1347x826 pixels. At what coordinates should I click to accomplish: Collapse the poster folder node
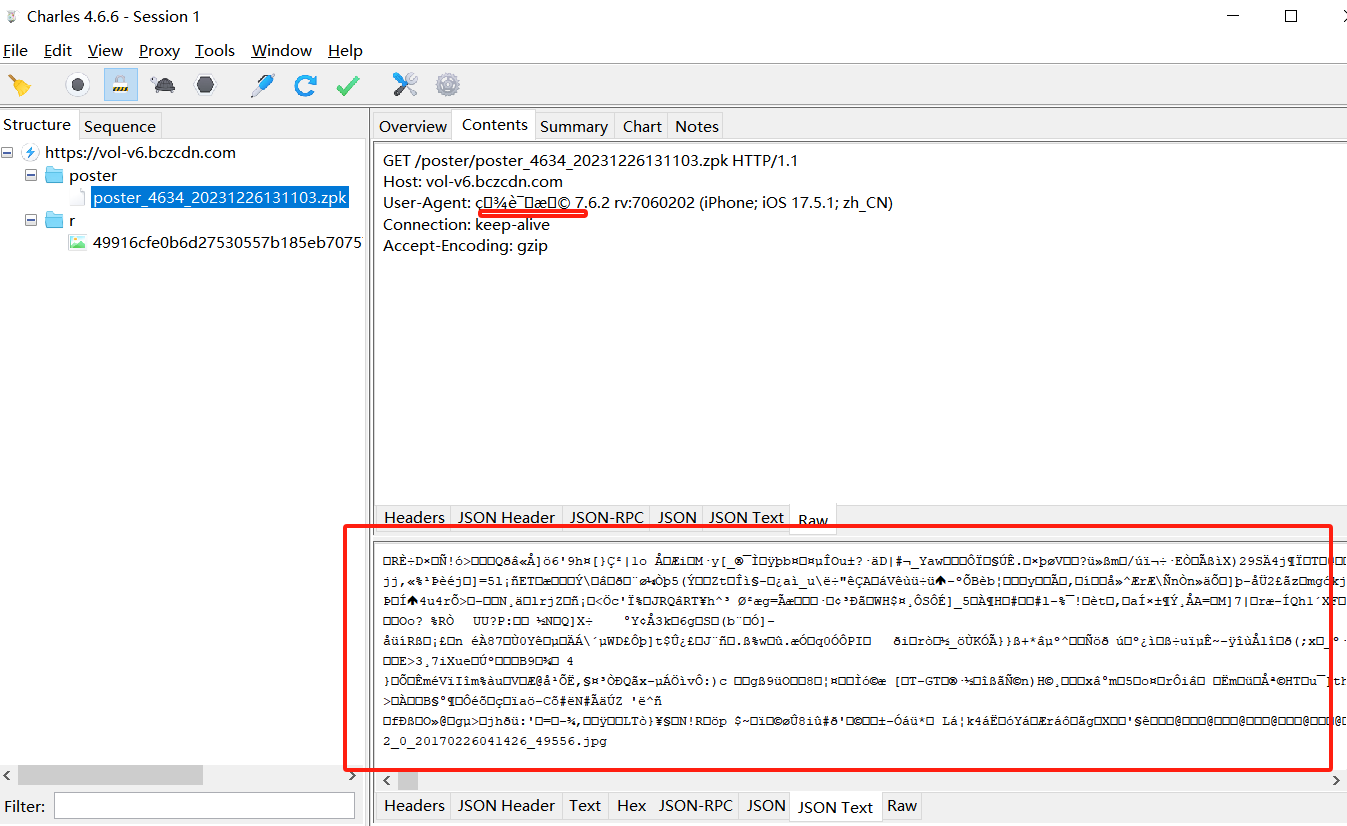coord(31,176)
